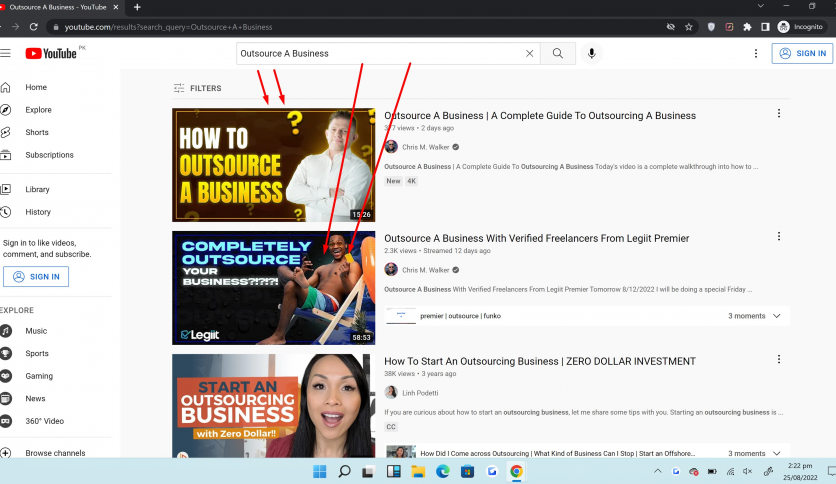Click the premier | outsource | funko moments text
Image resolution: width=836 pixels, height=484 pixels.
pos(461,316)
